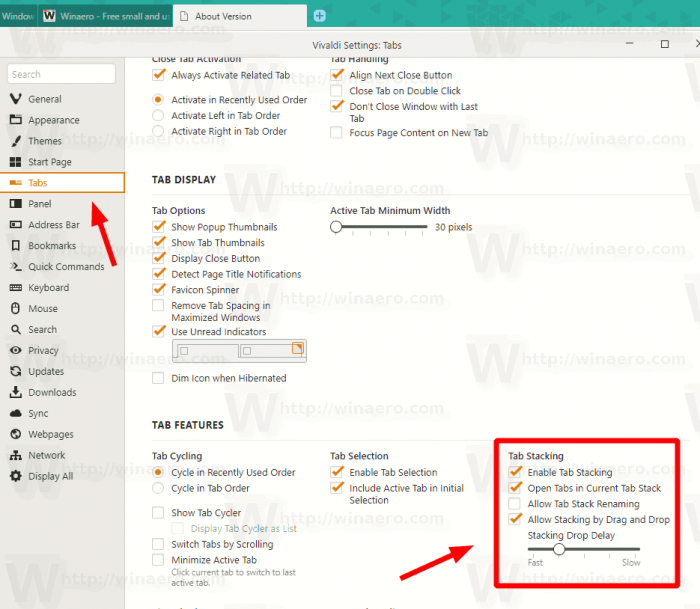Uncheck Show Popup Thumbnails
Viewport: 700px width, 609px height.
(x=158, y=226)
